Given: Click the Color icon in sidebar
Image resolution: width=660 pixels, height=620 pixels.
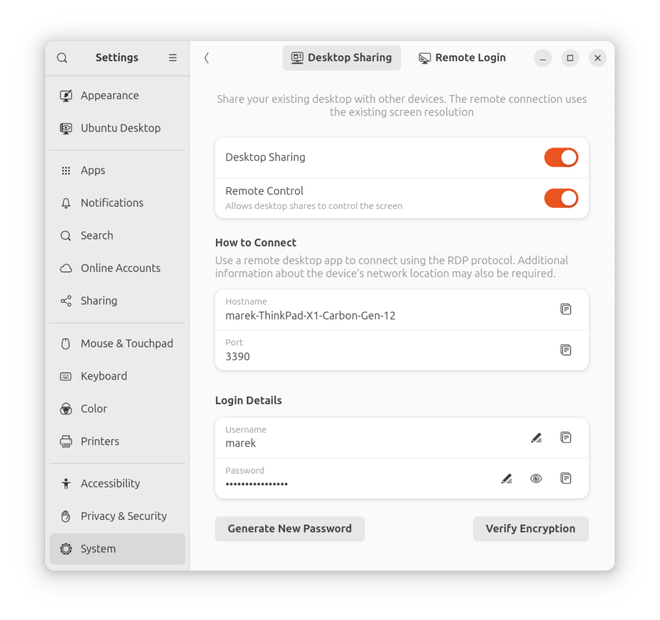Looking at the screenshot, I should tap(66, 409).
